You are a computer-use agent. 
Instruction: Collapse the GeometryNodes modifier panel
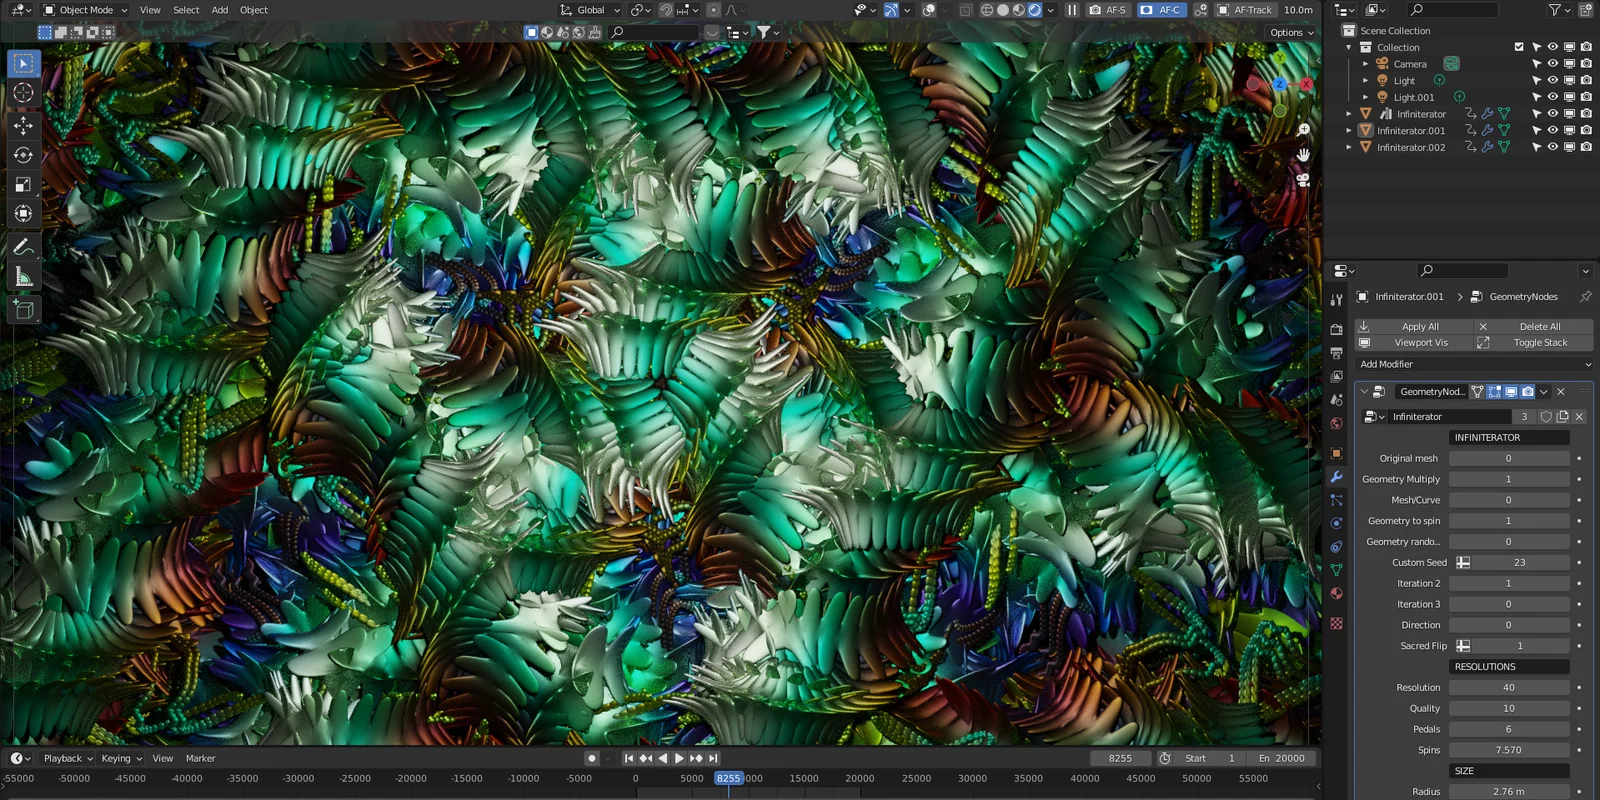click(x=1364, y=392)
